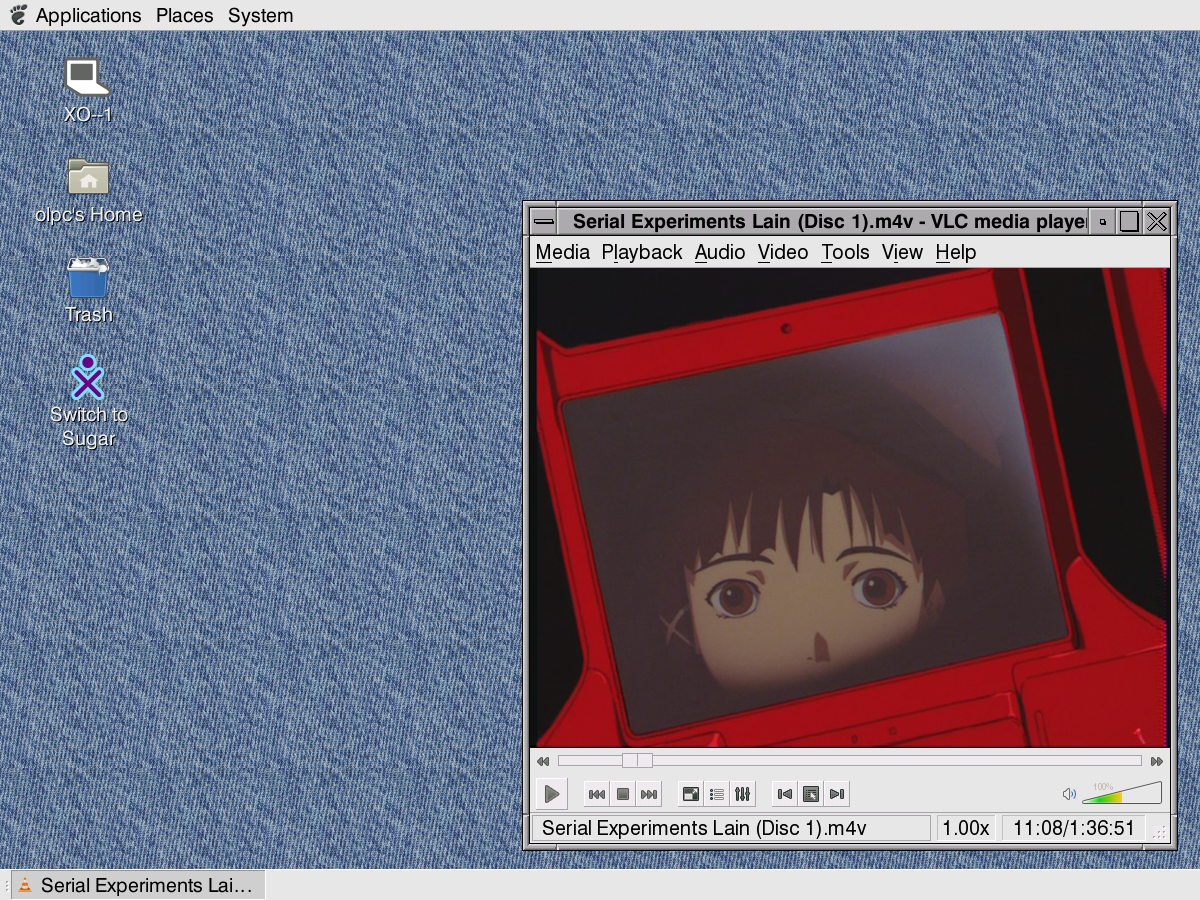Open the DVD menu button
The height and width of the screenshot is (900, 1200).
pyautogui.click(x=811, y=794)
